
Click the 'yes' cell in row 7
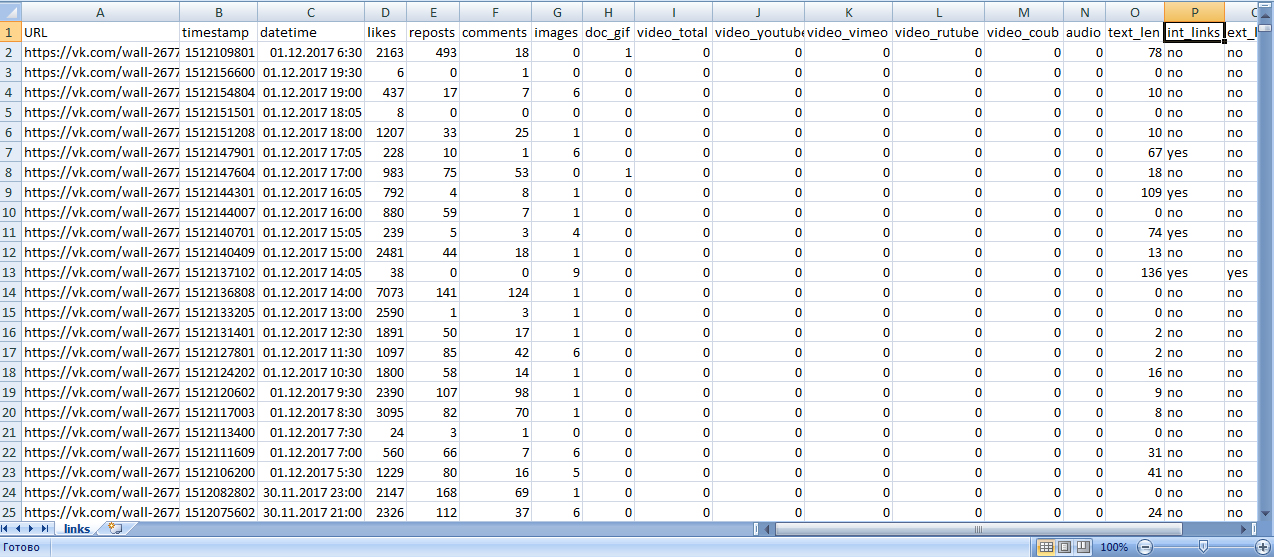point(1194,152)
